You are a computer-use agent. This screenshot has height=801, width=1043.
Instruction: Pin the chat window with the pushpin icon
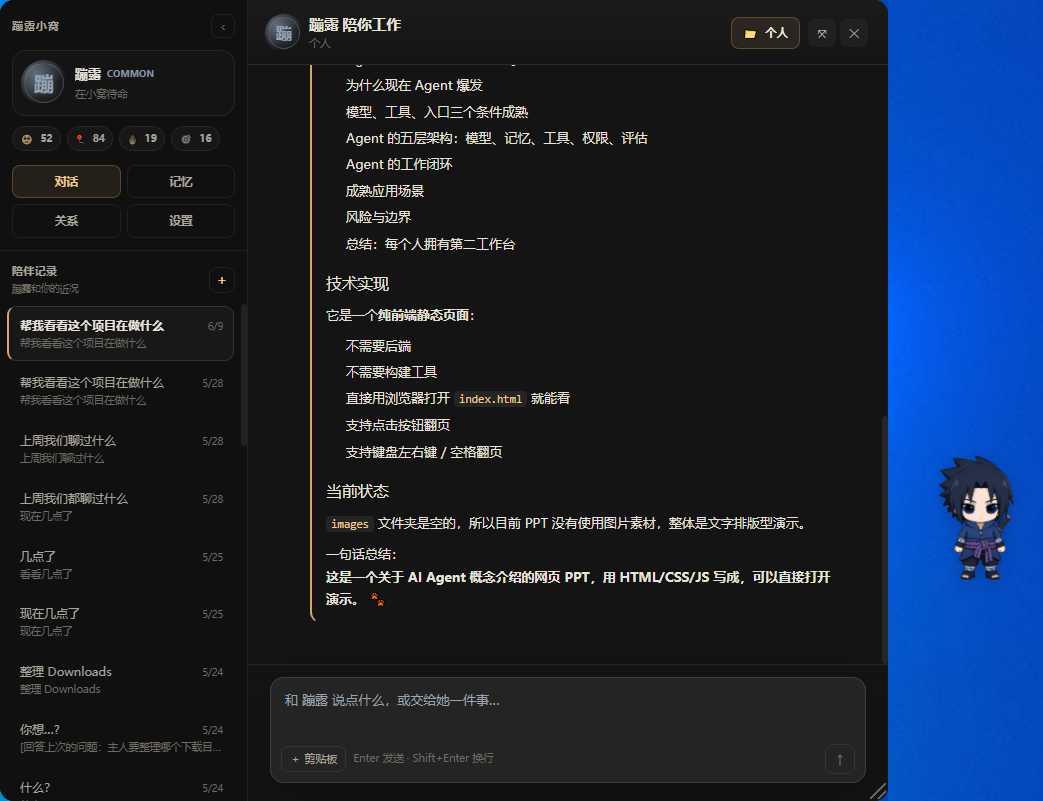[x=822, y=34]
